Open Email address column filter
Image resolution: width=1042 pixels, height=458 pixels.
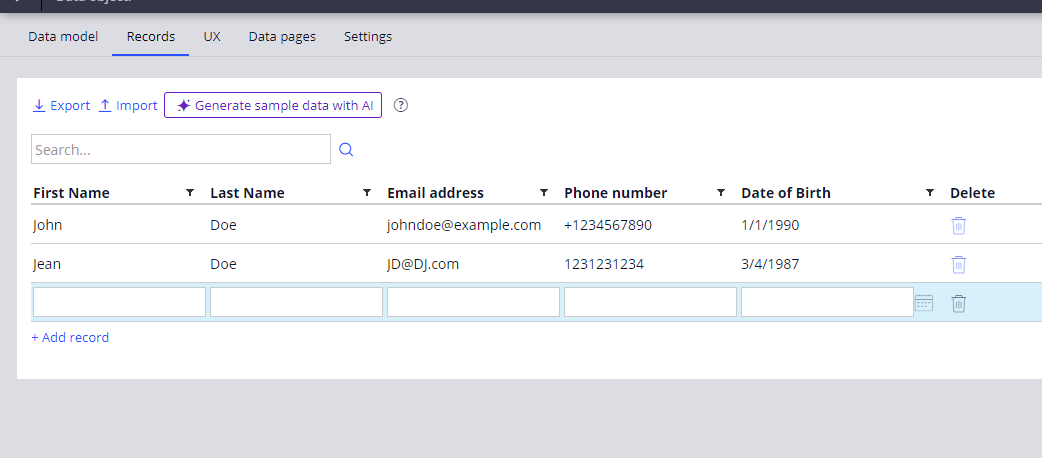pyautogui.click(x=544, y=193)
